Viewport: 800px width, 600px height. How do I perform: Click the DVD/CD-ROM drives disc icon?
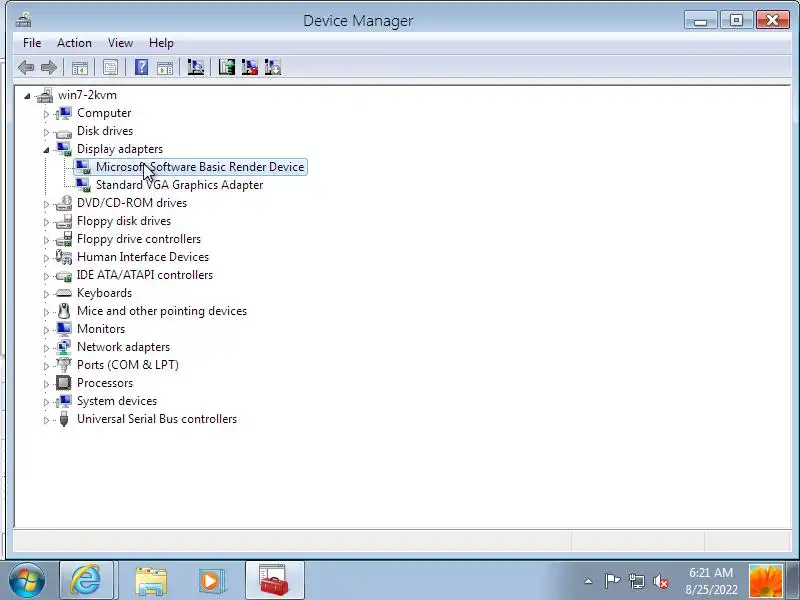tap(64, 203)
